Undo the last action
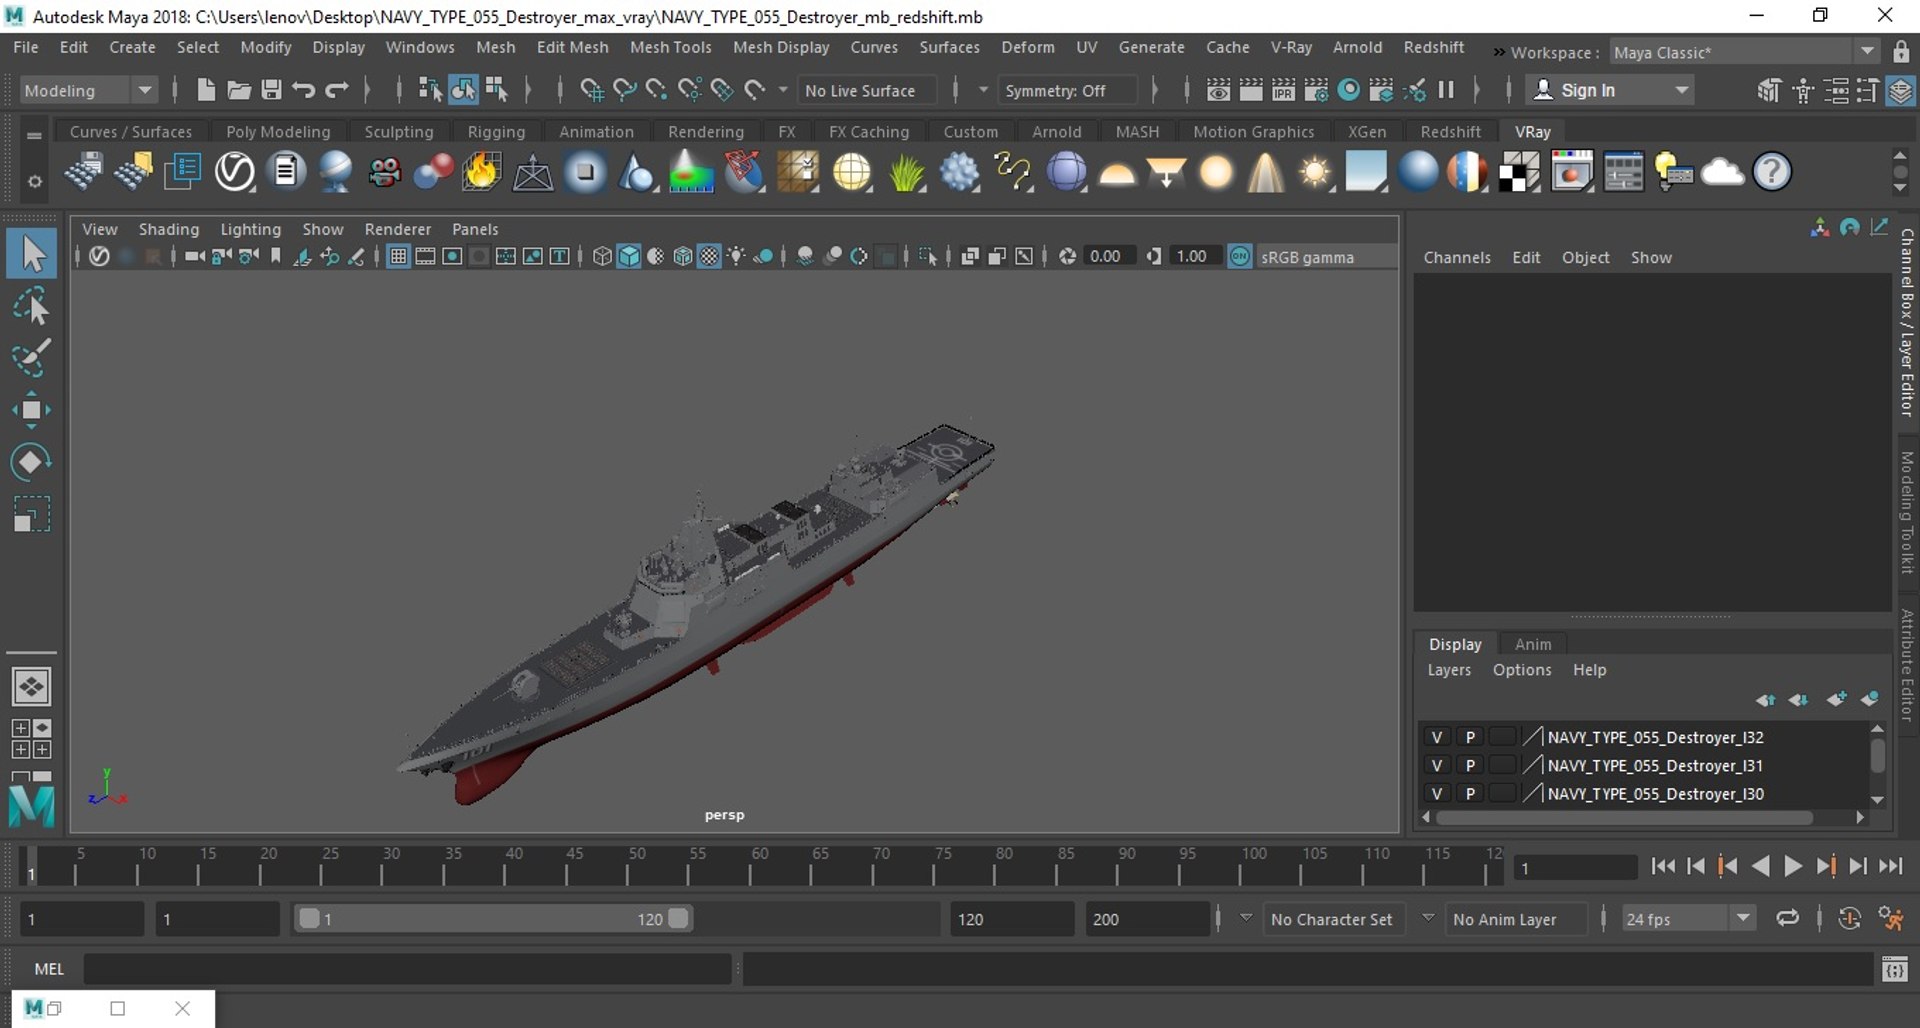Image resolution: width=1920 pixels, height=1028 pixels. pyautogui.click(x=304, y=90)
